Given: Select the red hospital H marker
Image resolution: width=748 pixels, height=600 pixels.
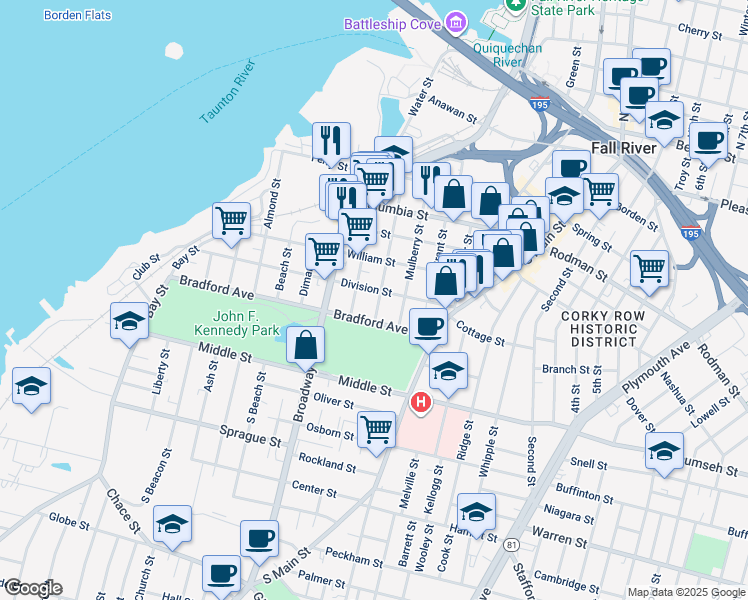Looking at the screenshot, I should coord(421,403).
